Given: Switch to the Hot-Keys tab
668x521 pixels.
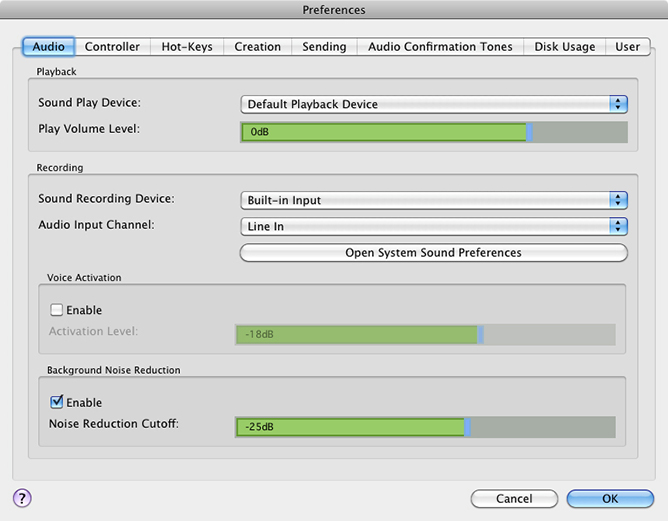Looking at the screenshot, I should pyautogui.click(x=187, y=47).
